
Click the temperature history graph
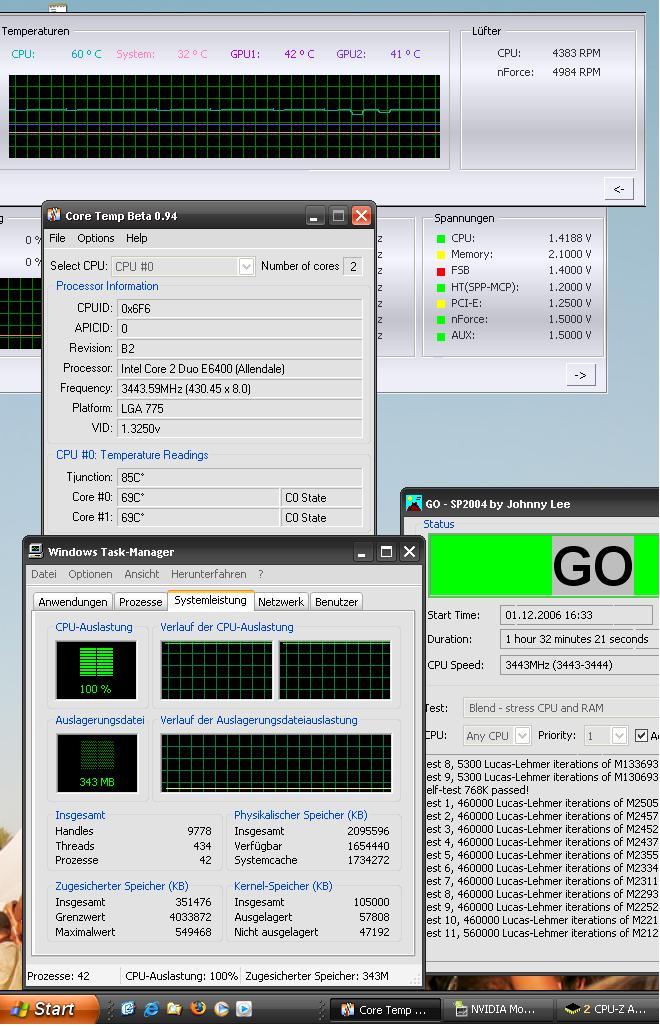[225, 117]
